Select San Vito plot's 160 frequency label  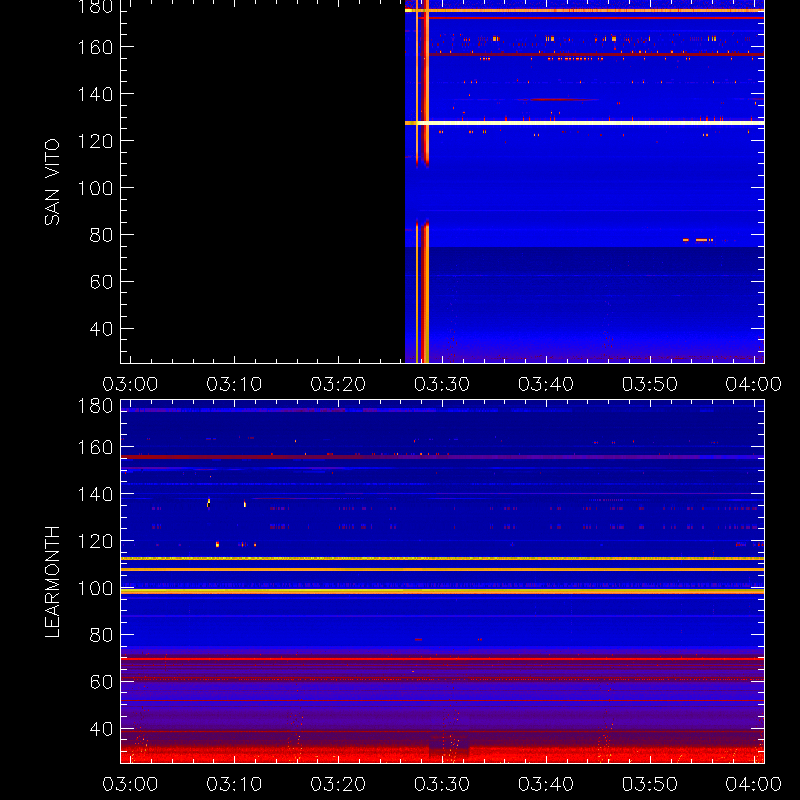(x=95, y=47)
